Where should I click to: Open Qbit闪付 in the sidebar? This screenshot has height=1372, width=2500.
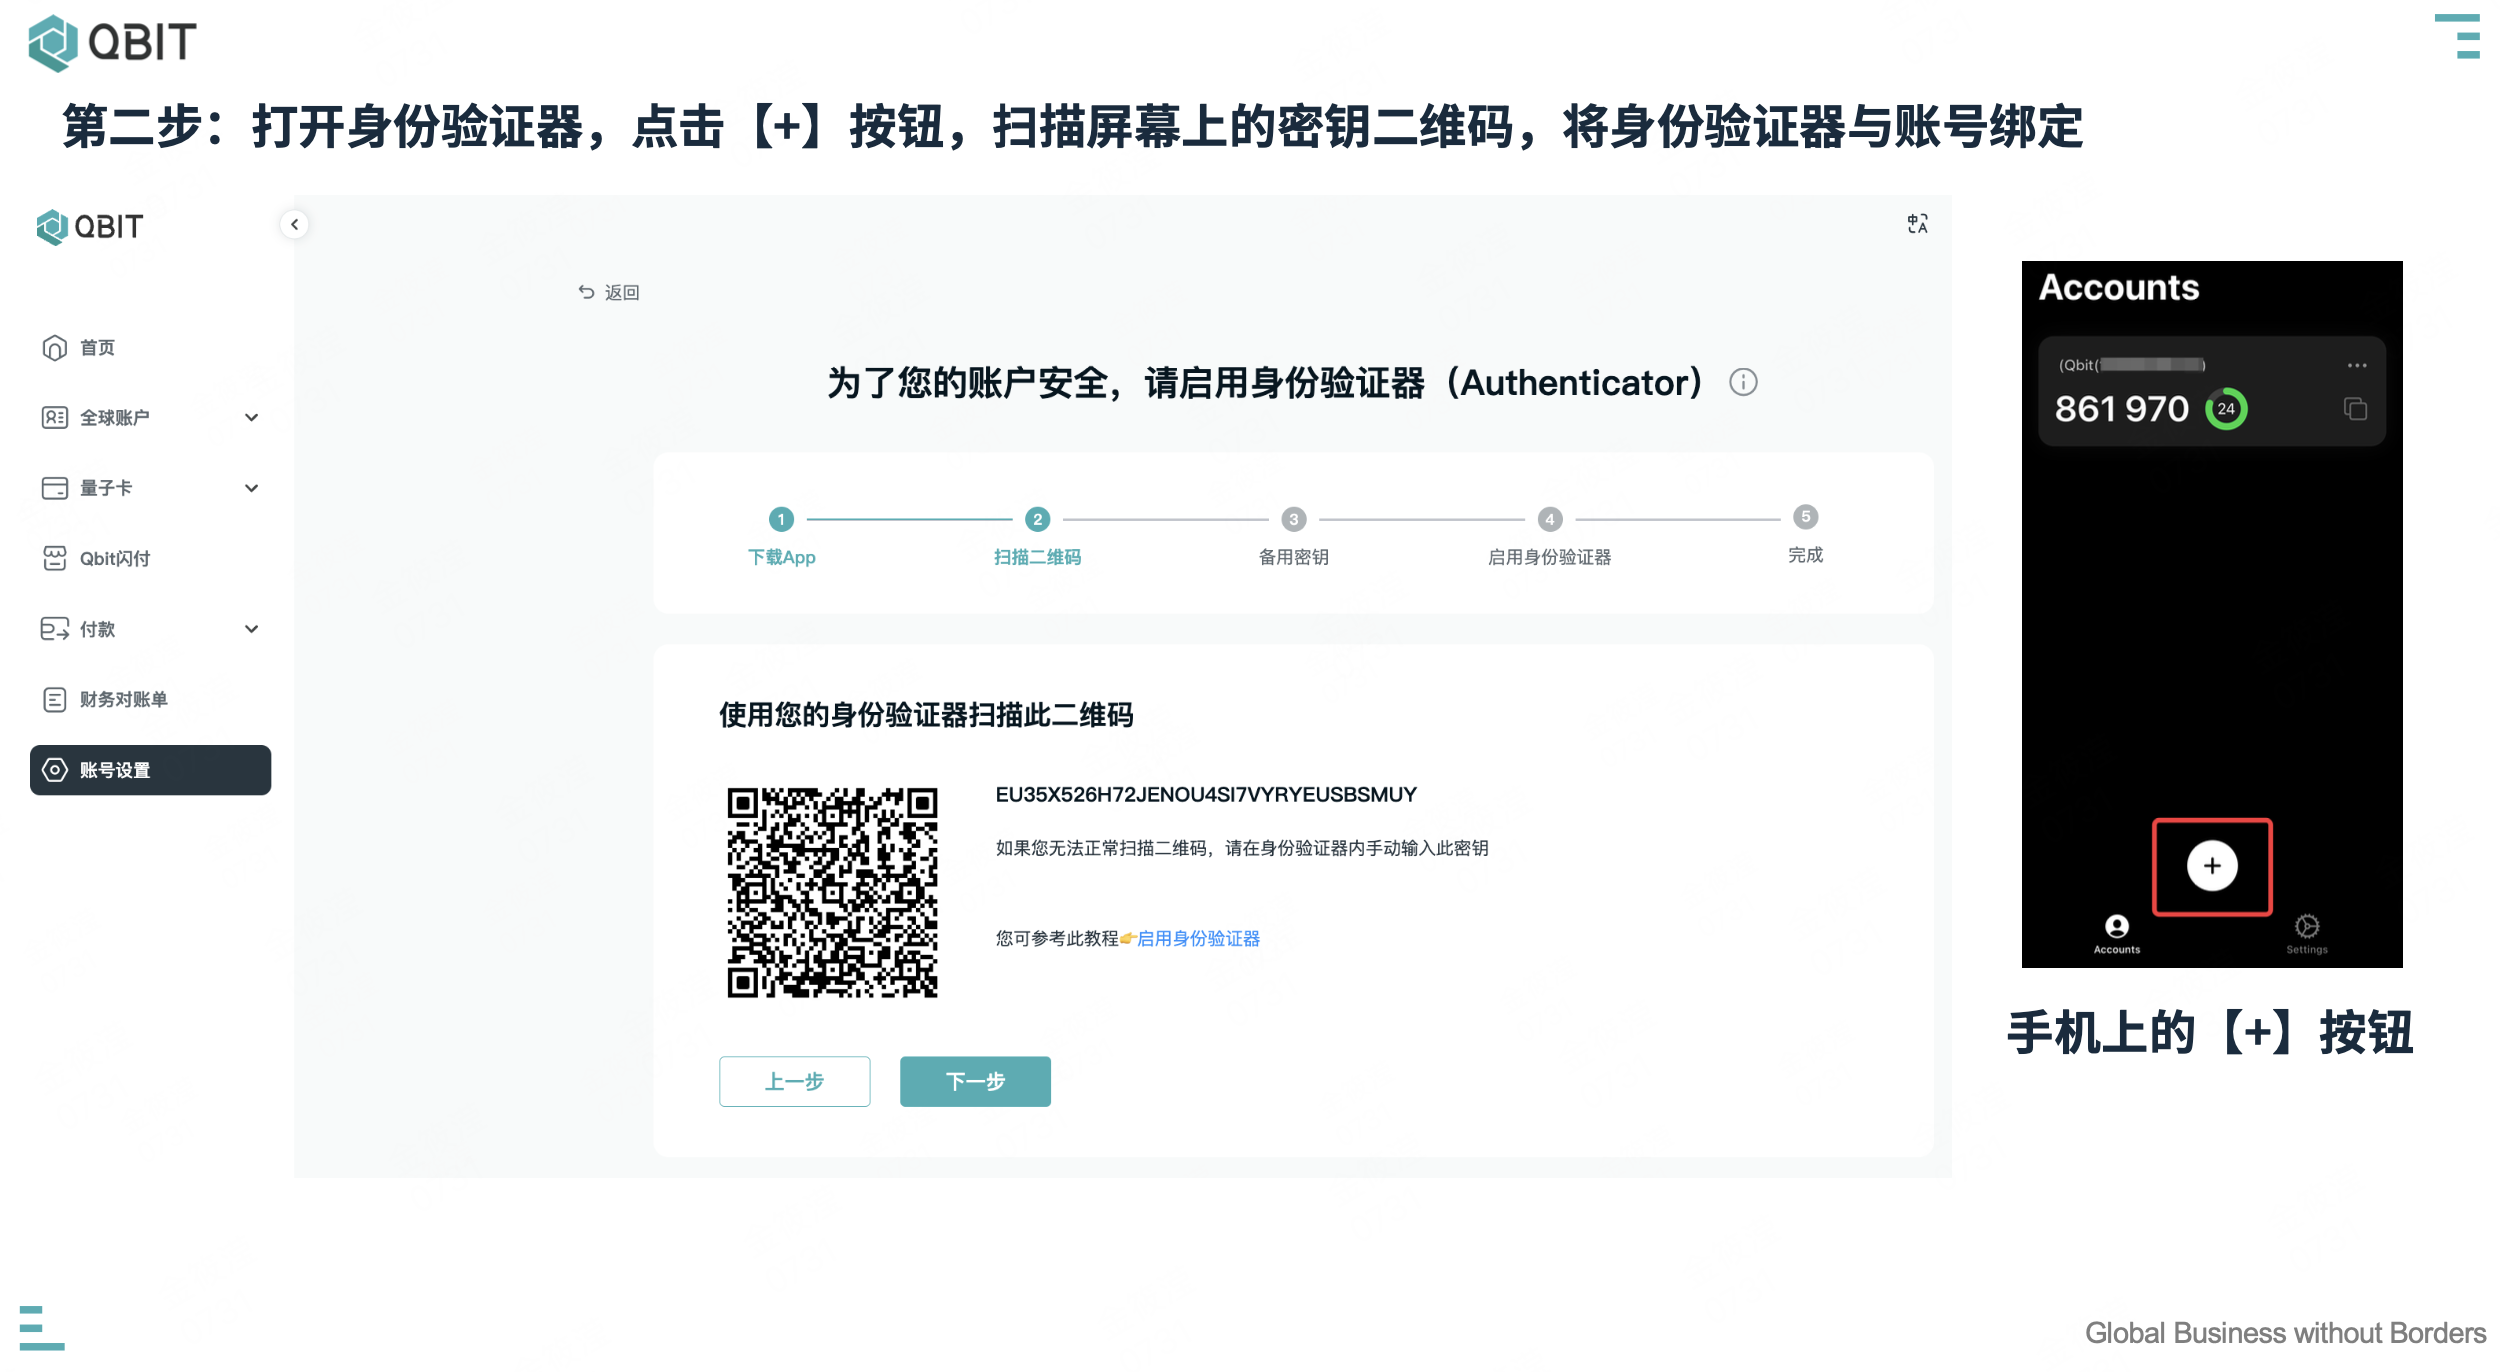coord(150,558)
